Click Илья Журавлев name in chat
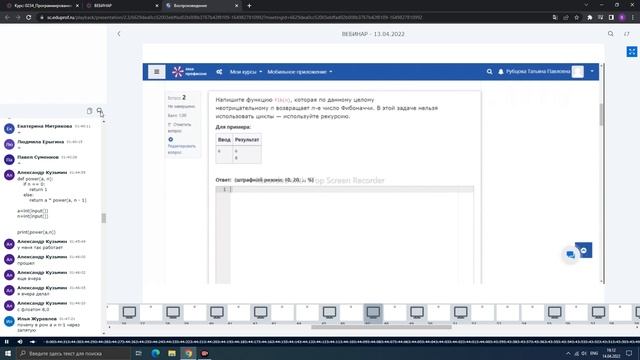The width and height of the screenshot is (640, 360). 37,319
